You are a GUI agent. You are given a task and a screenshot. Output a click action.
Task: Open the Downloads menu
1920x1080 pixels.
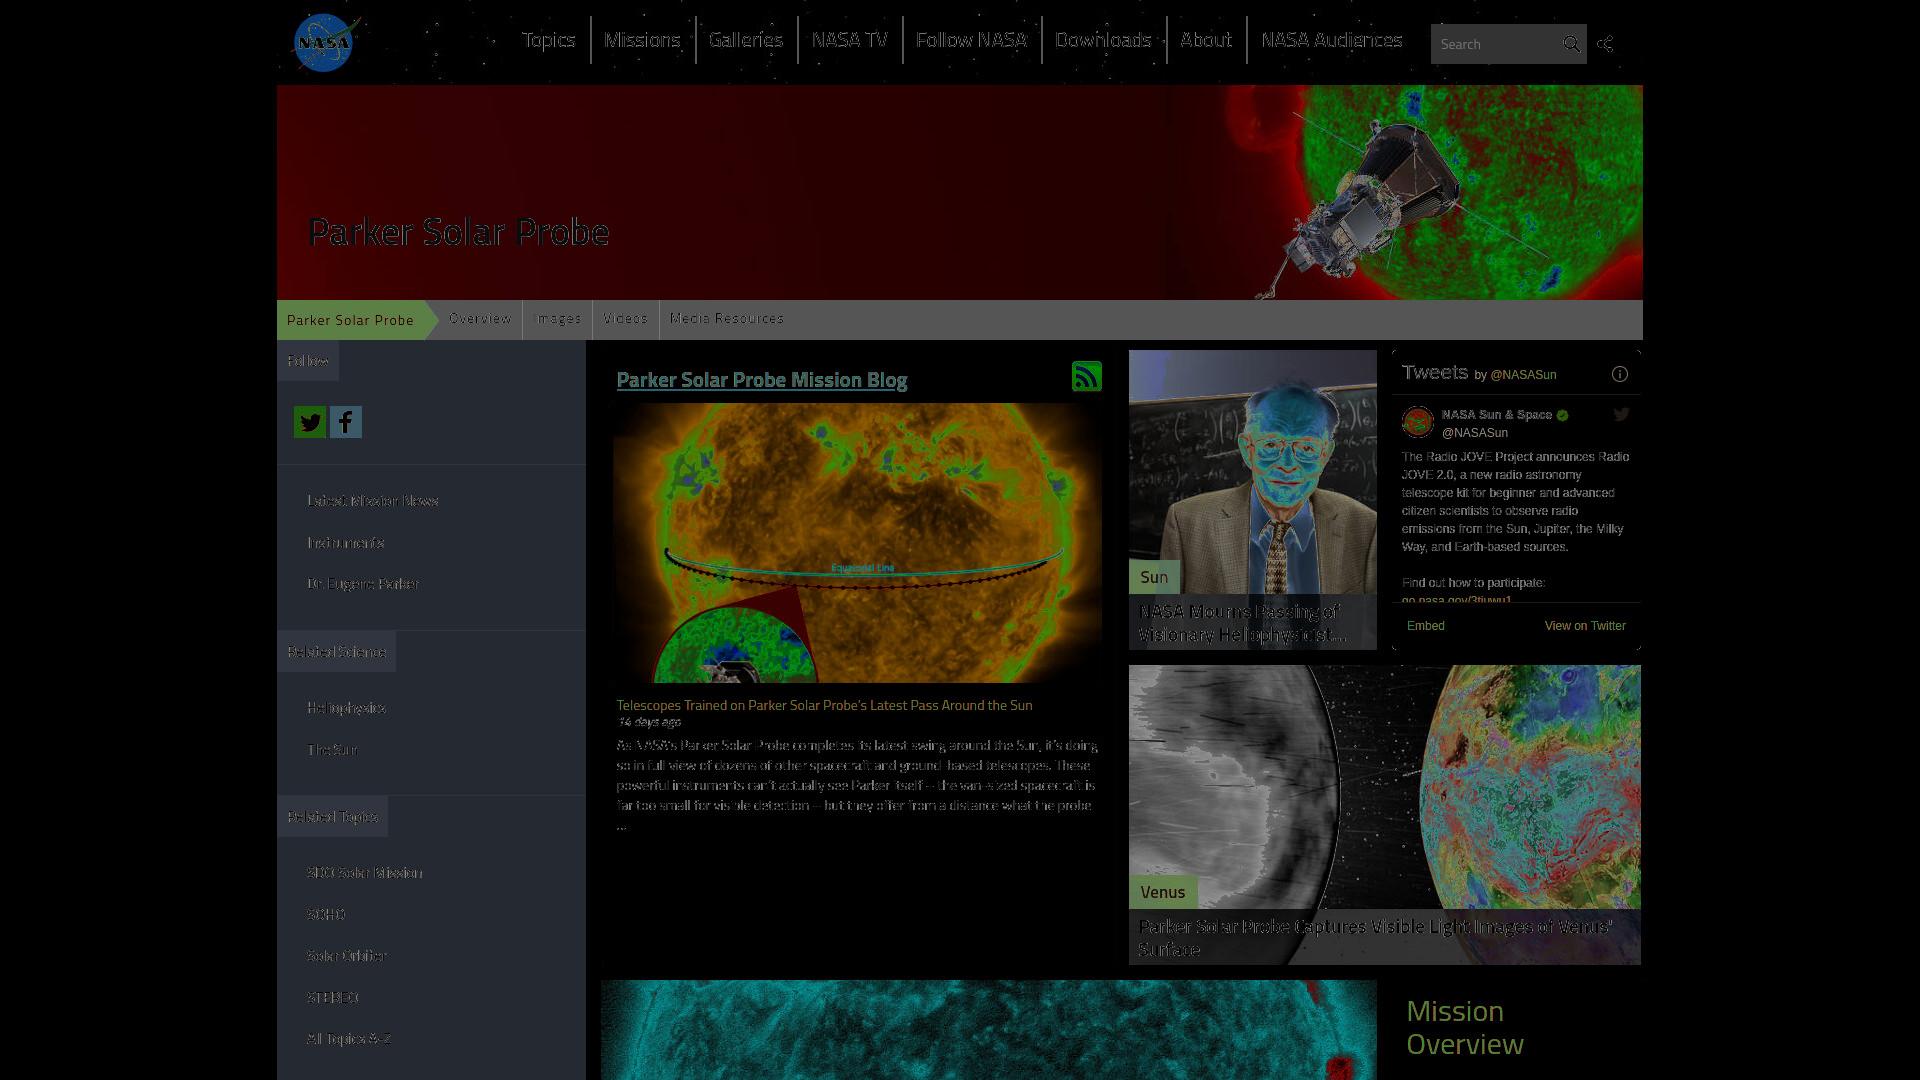point(1104,40)
